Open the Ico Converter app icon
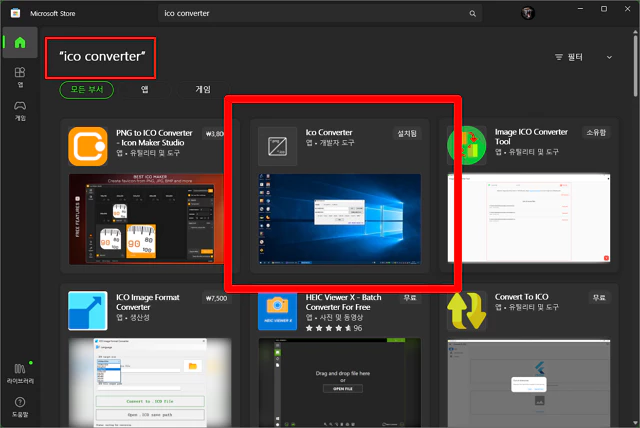Image resolution: width=640 pixels, height=428 pixels. (x=278, y=146)
